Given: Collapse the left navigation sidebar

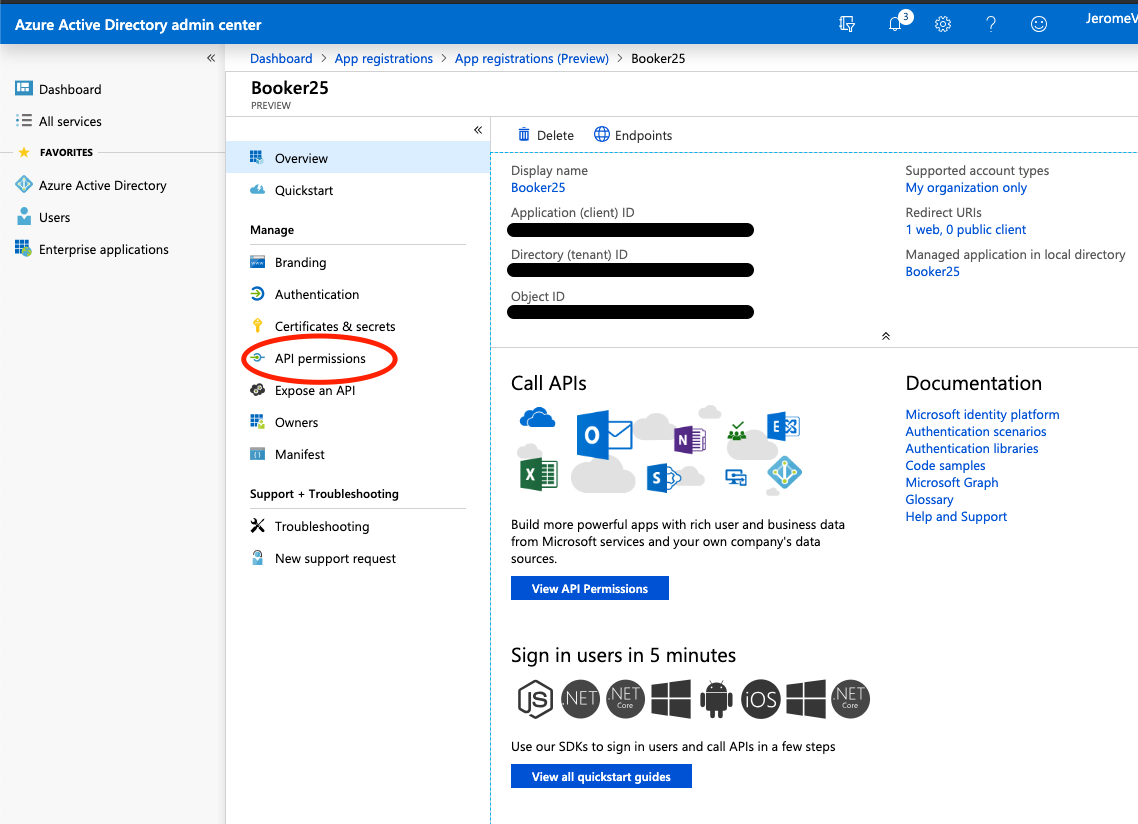Looking at the screenshot, I should pyautogui.click(x=211, y=58).
